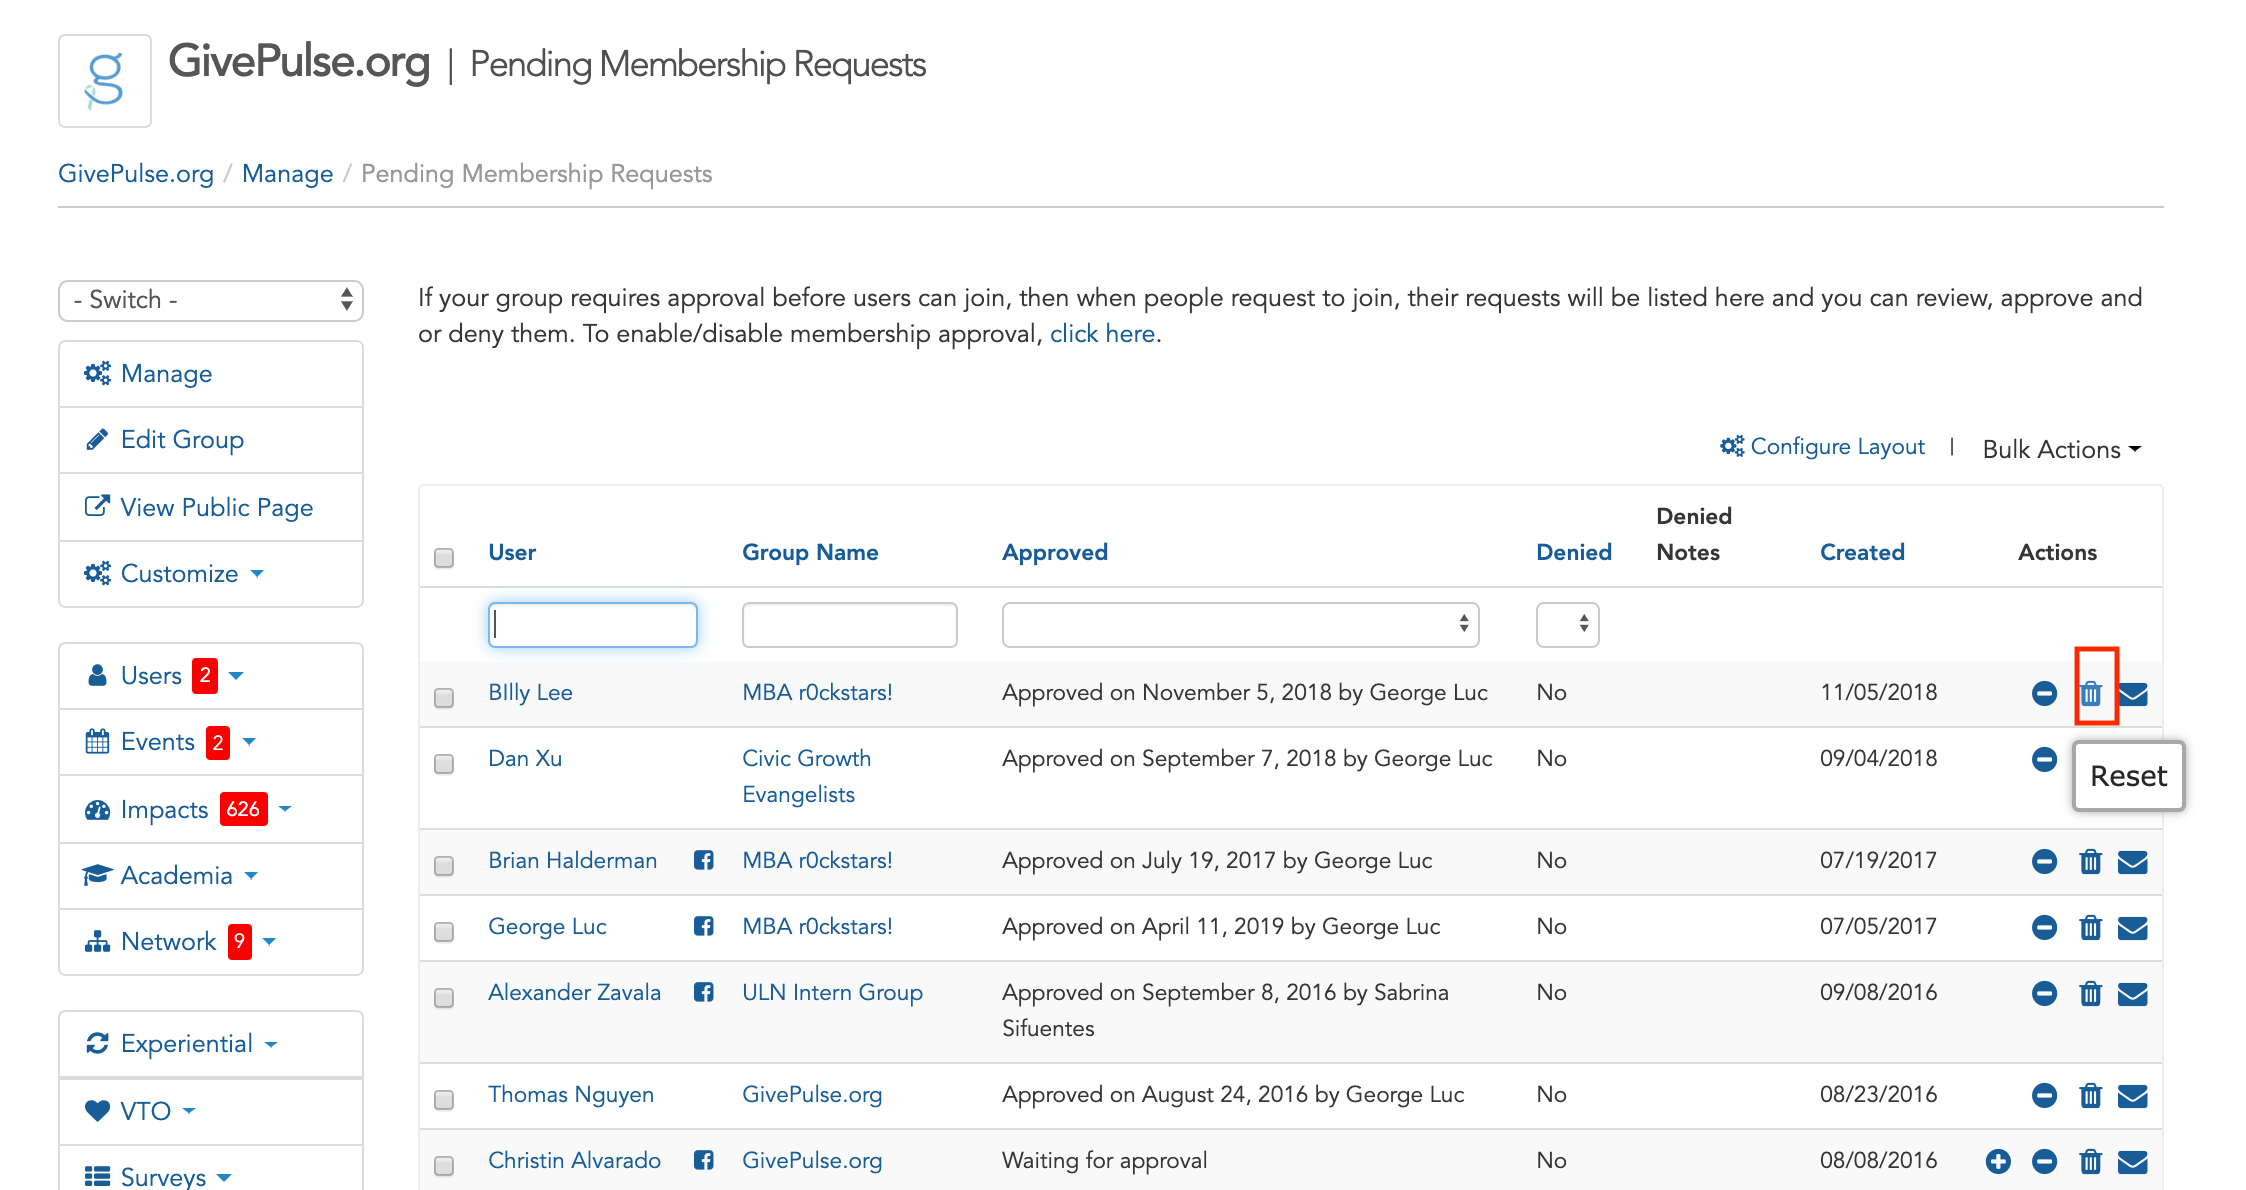Tick Alexander Zavala's row checkbox
This screenshot has width=2246, height=1190.
tap(444, 997)
